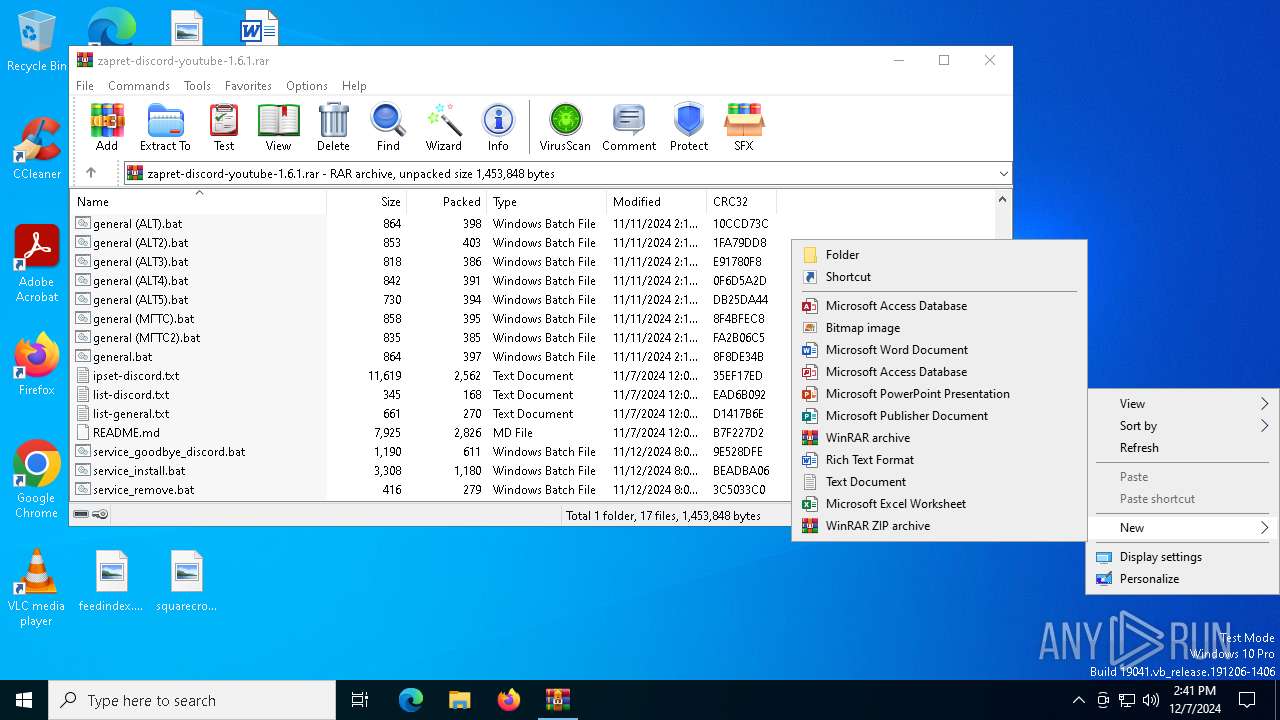Open the Find tool
This screenshot has height=720, width=1280.
pyautogui.click(x=388, y=127)
